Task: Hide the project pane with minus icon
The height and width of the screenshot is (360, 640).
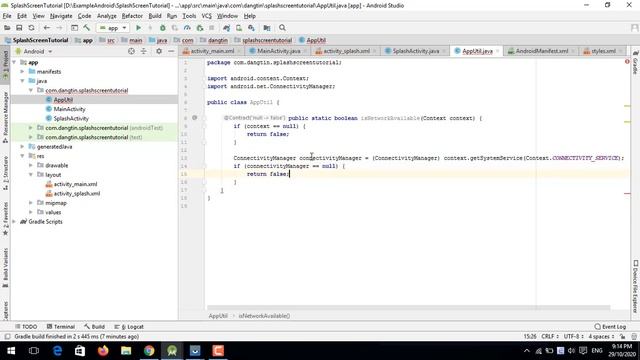Action: (x=171, y=51)
